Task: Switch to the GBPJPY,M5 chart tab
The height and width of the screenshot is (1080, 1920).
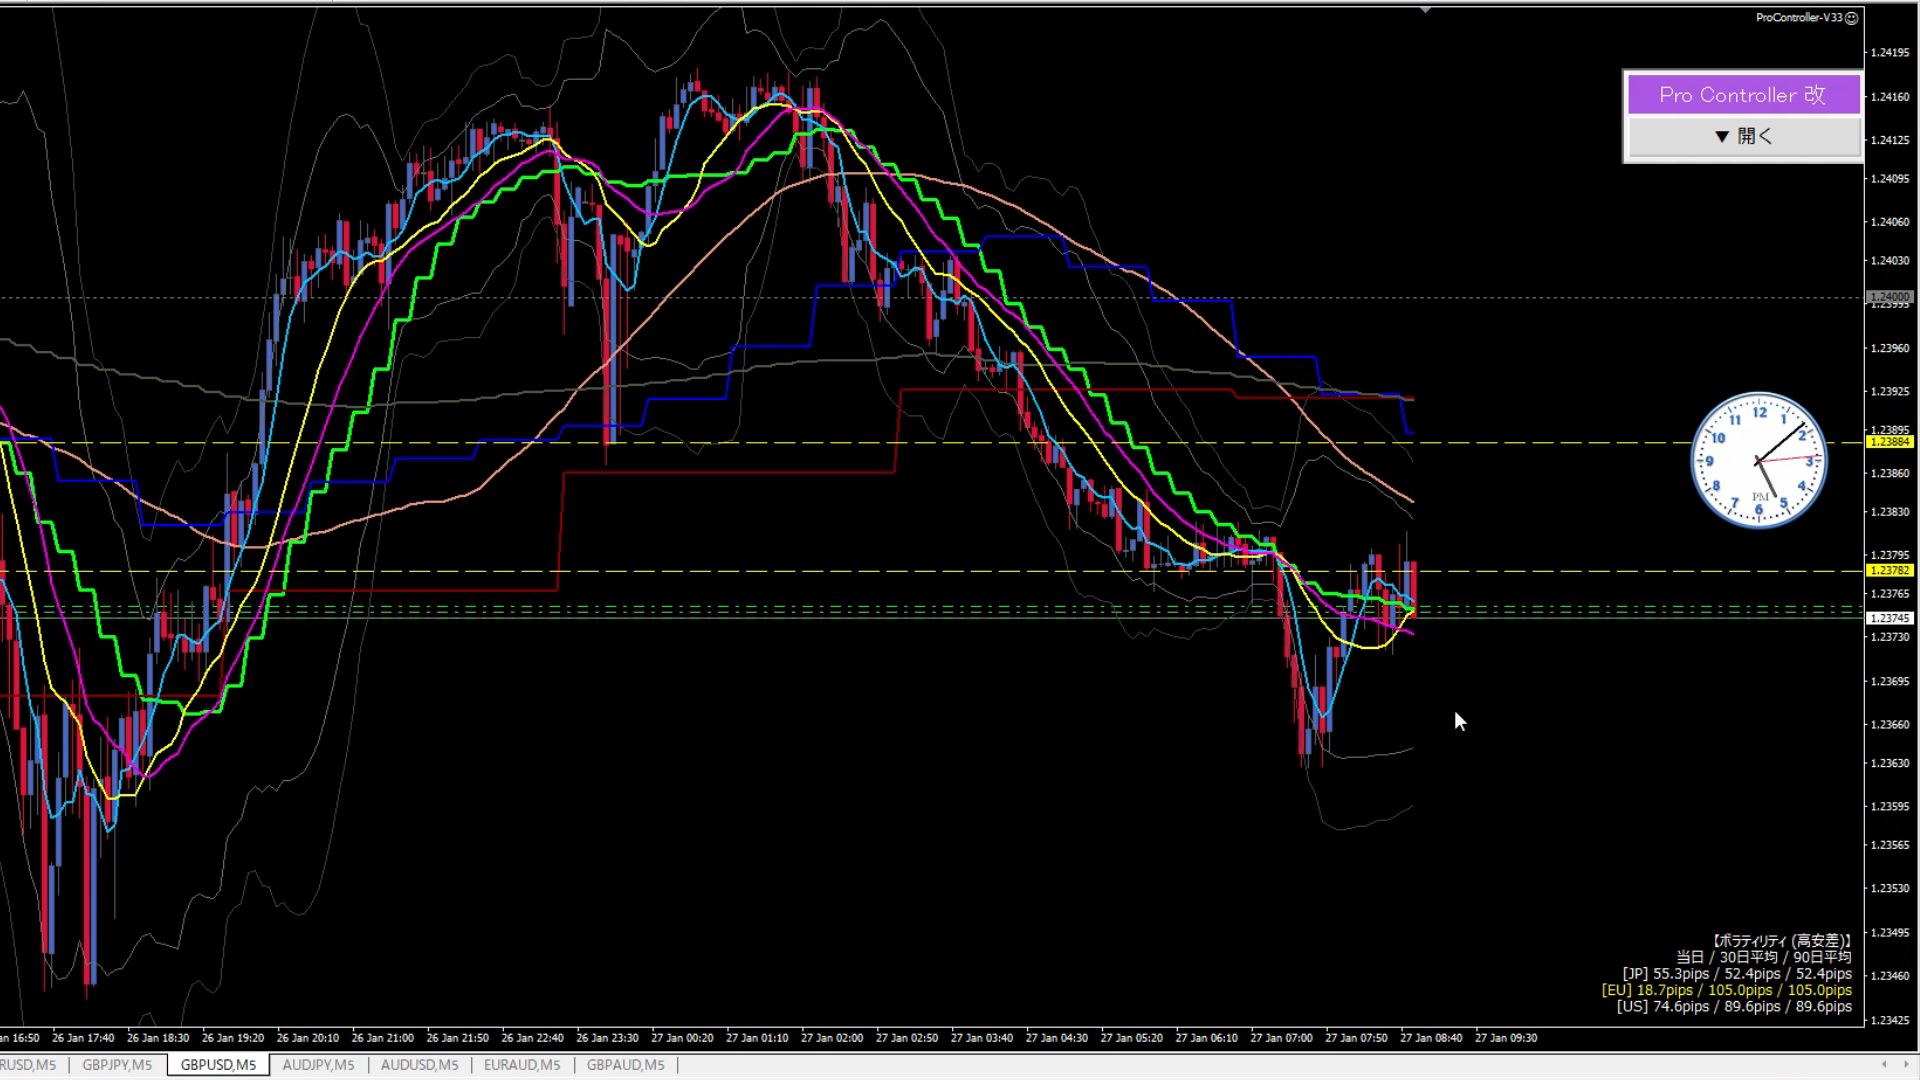Action: point(117,1065)
